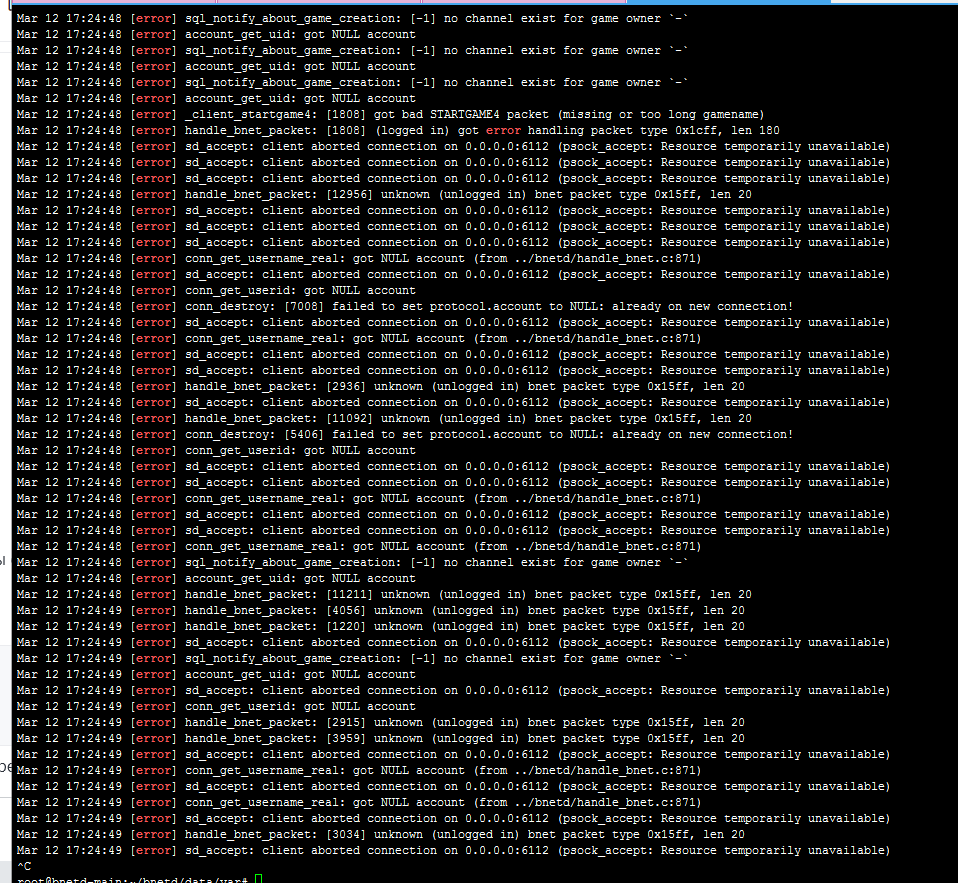Screen dimensions: 958x883
Task: Select the handle_bnet_packet [11092] log line
Action: point(384,419)
